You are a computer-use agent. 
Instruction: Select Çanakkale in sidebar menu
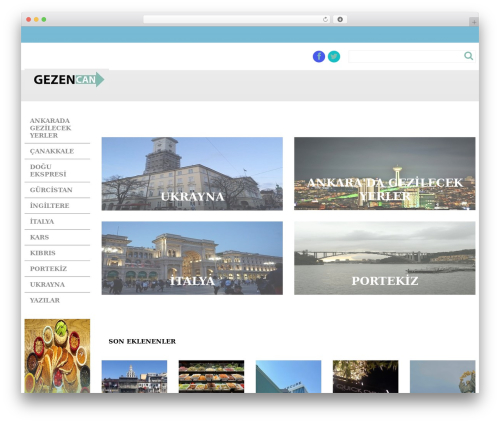(x=52, y=151)
